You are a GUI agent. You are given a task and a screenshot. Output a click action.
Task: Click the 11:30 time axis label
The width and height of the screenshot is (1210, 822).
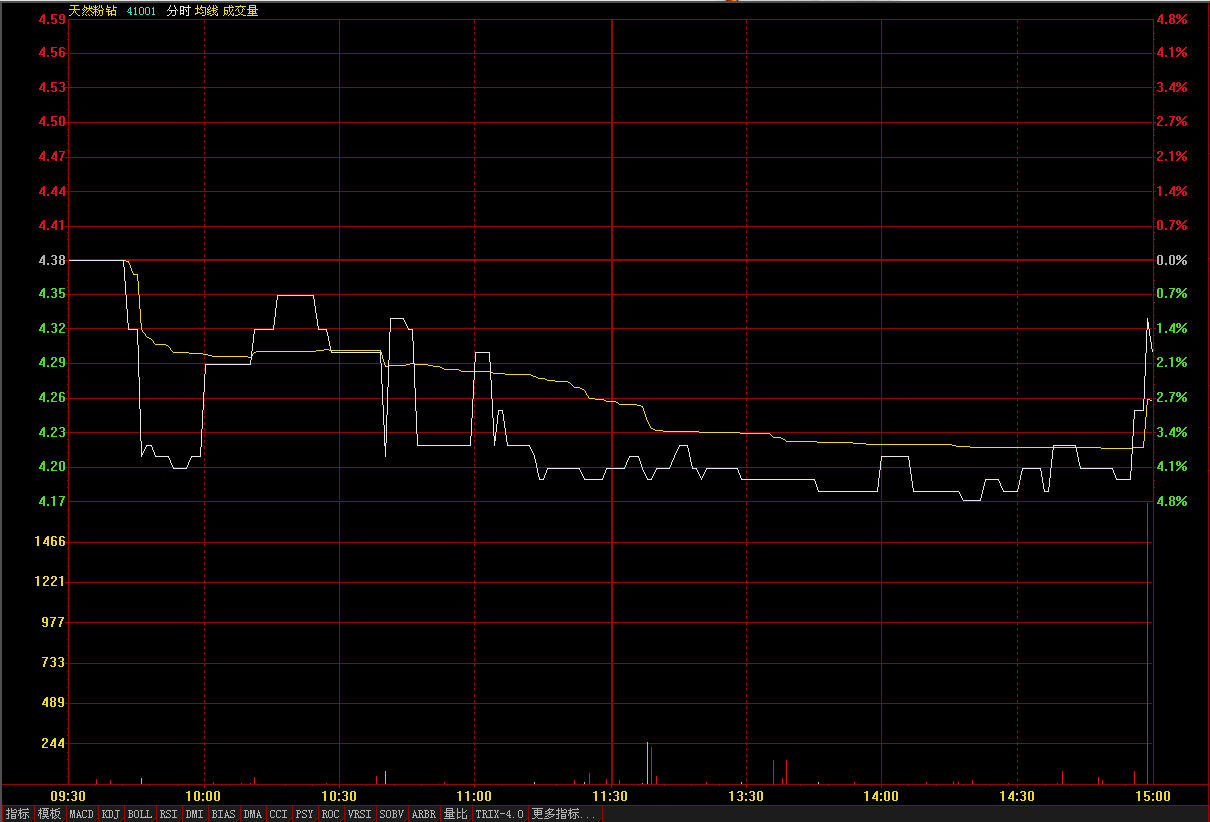[611, 797]
